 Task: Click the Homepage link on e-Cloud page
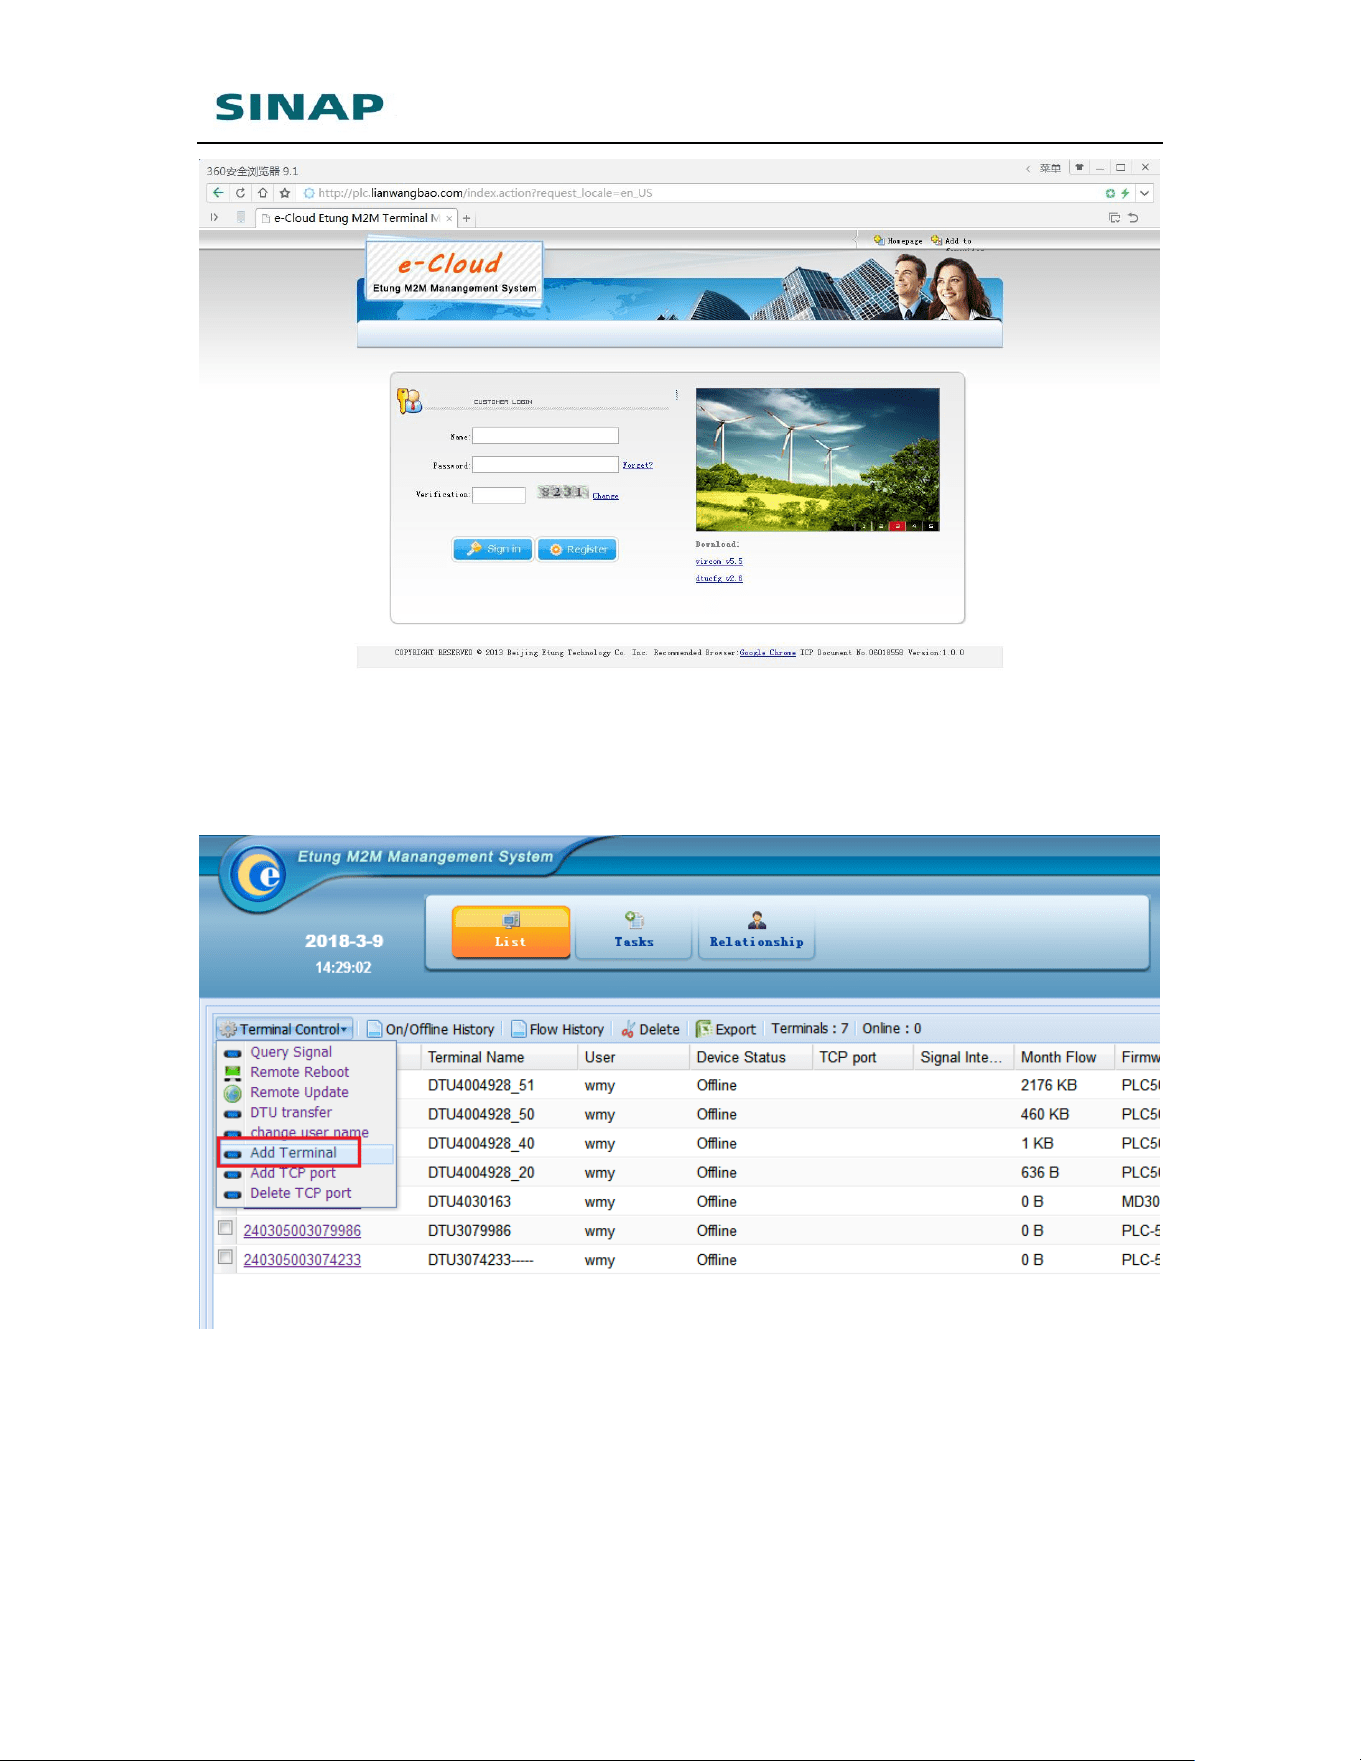tap(898, 240)
